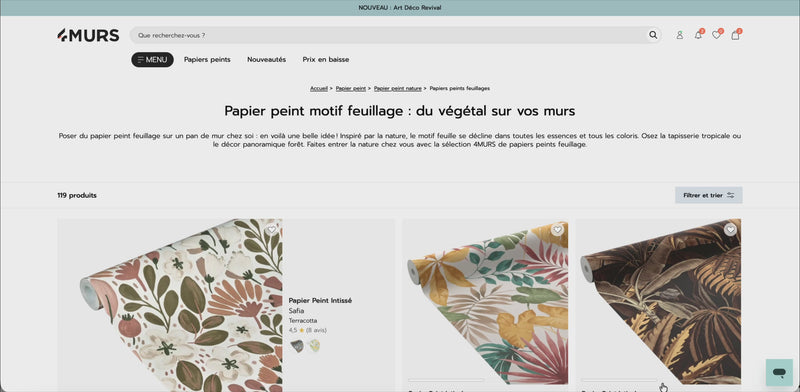The width and height of the screenshot is (800, 392).
Task: Click the 4MURS logo
Action: tap(88, 35)
